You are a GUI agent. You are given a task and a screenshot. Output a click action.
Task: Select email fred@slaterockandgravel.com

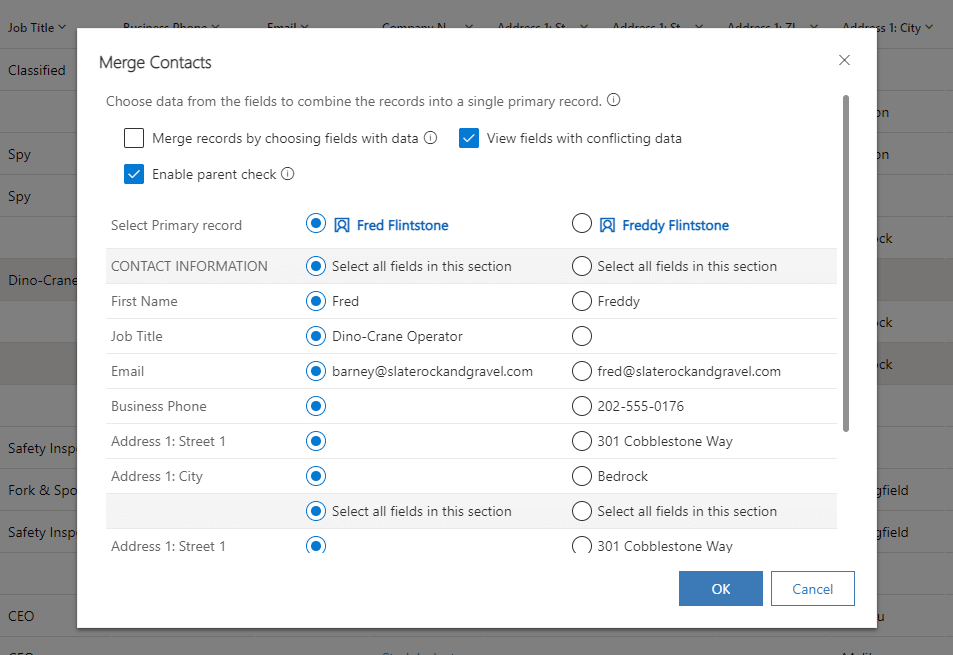[x=582, y=371]
